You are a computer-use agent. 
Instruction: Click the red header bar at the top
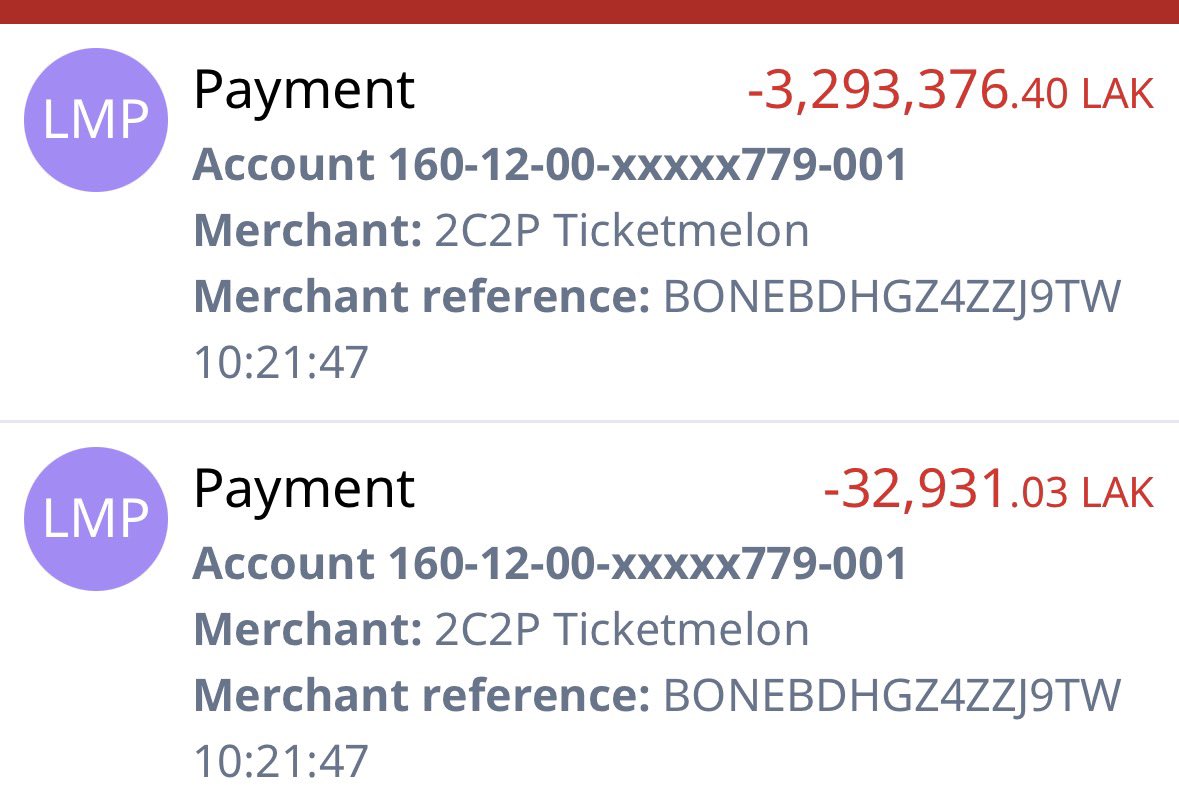590,11
